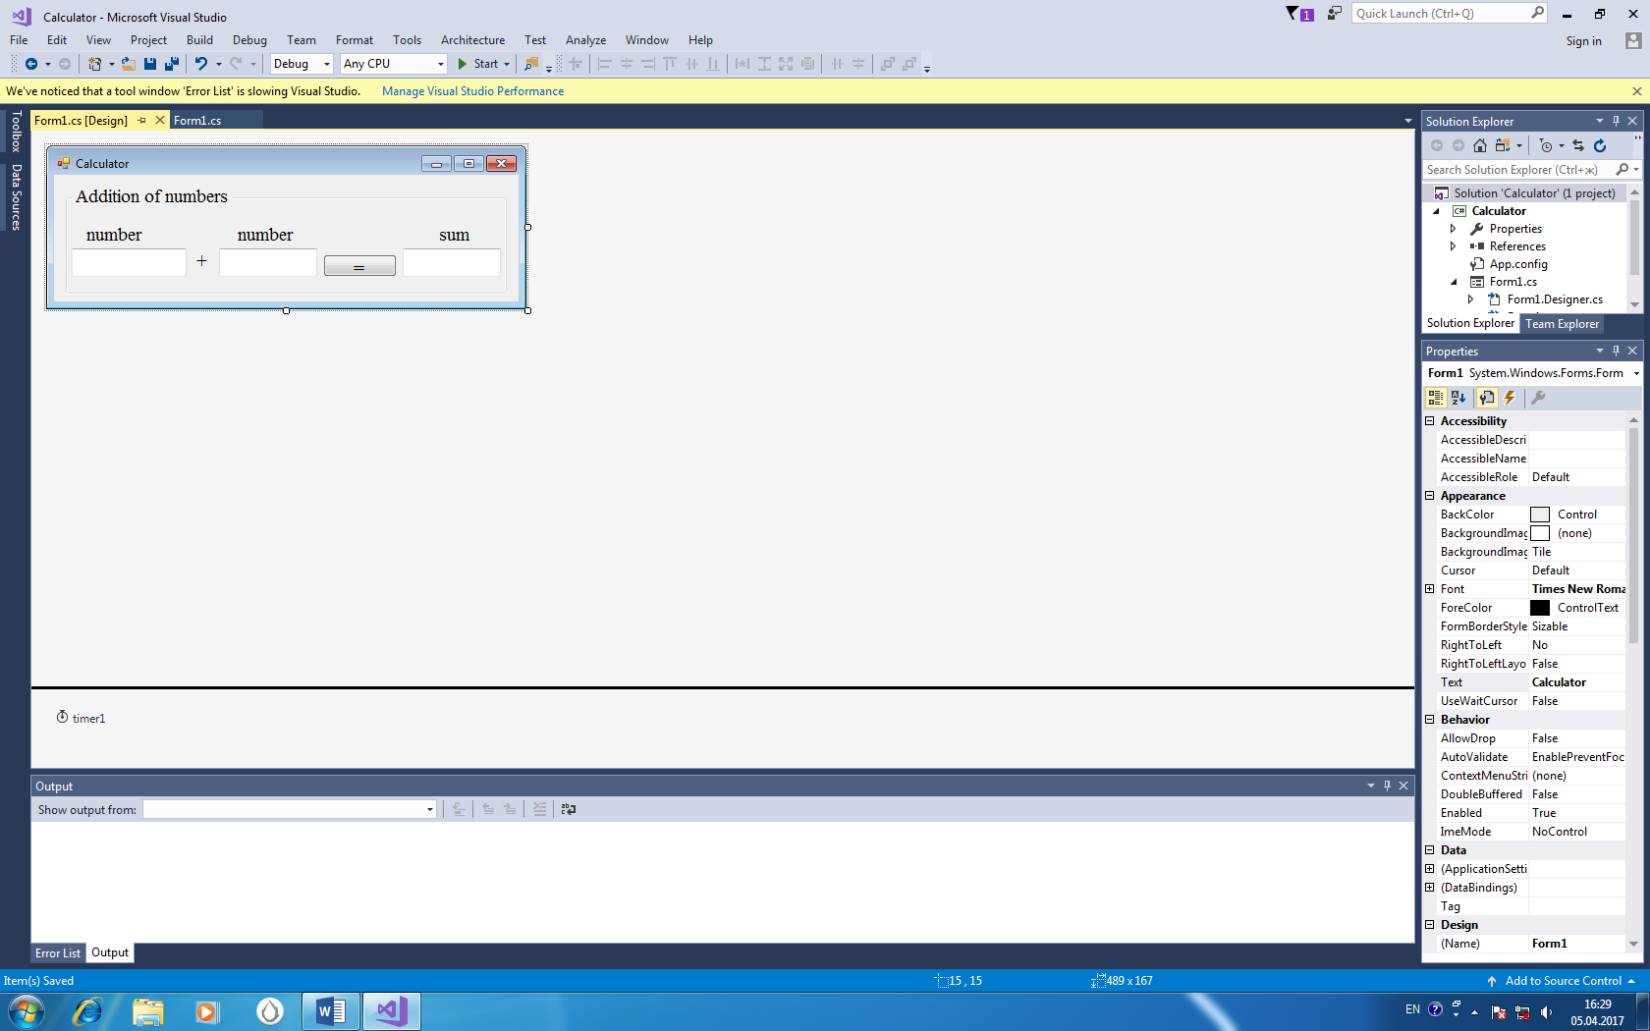Open the Build menu
This screenshot has height=1031, width=1650.
[x=199, y=40]
